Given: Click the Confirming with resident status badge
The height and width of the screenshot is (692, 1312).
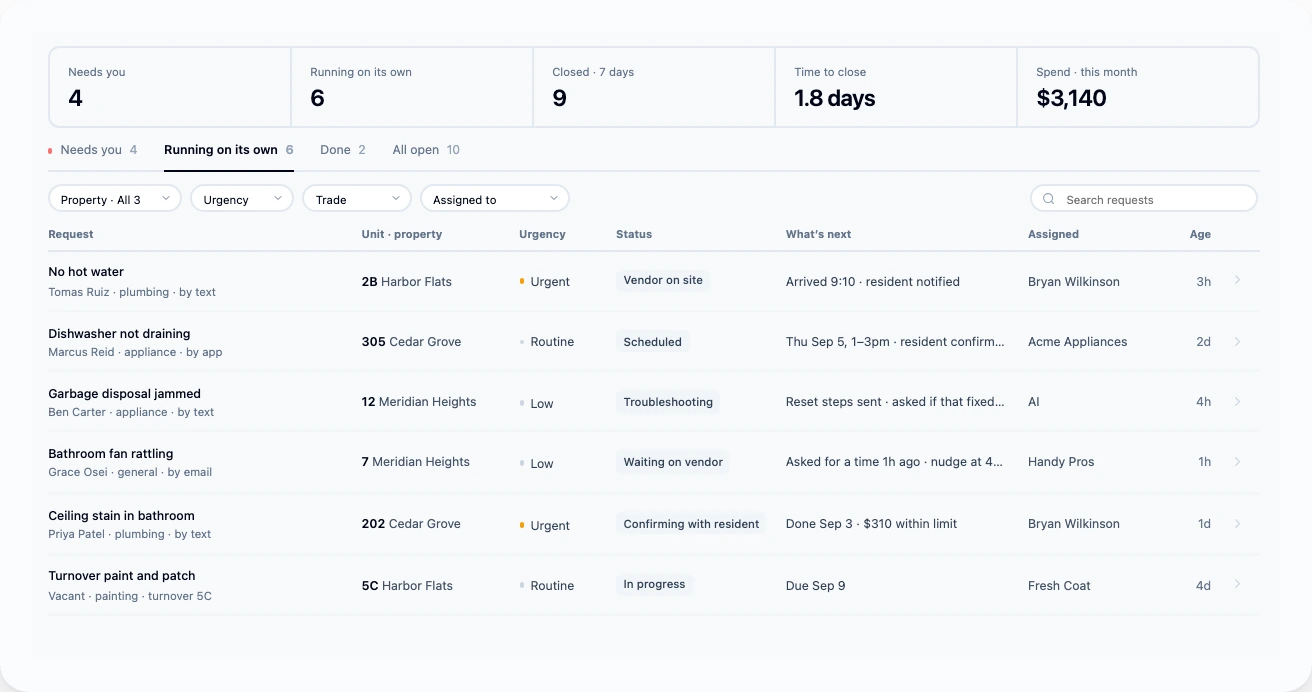Looking at the screenshot, I should coord(691,524).
